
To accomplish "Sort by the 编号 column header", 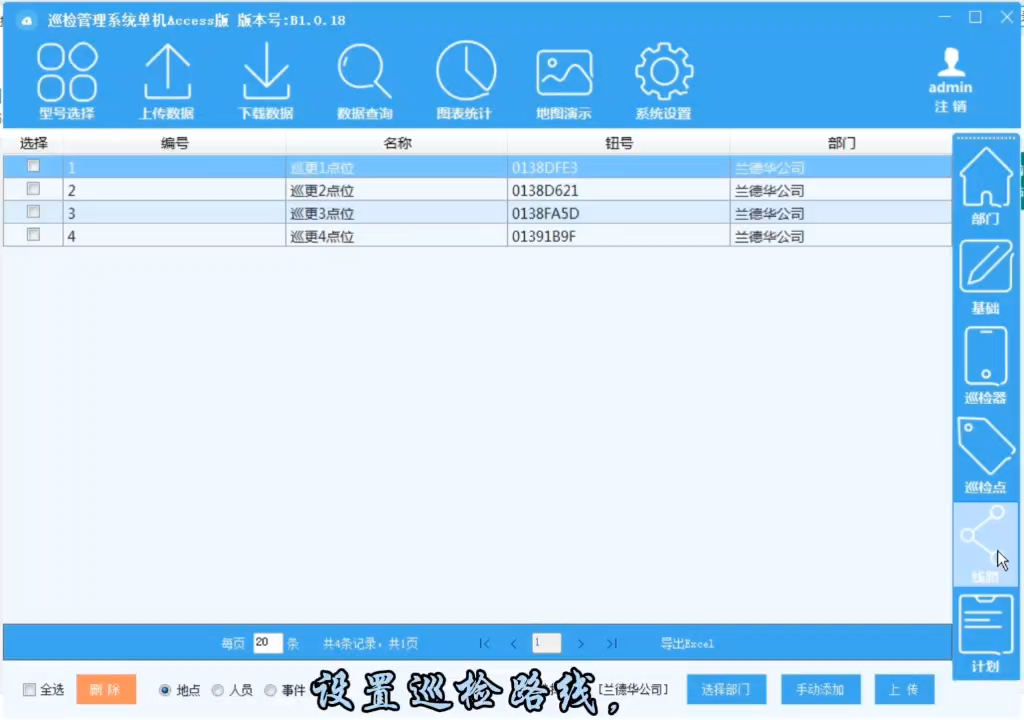I will (x=174, y=143).
